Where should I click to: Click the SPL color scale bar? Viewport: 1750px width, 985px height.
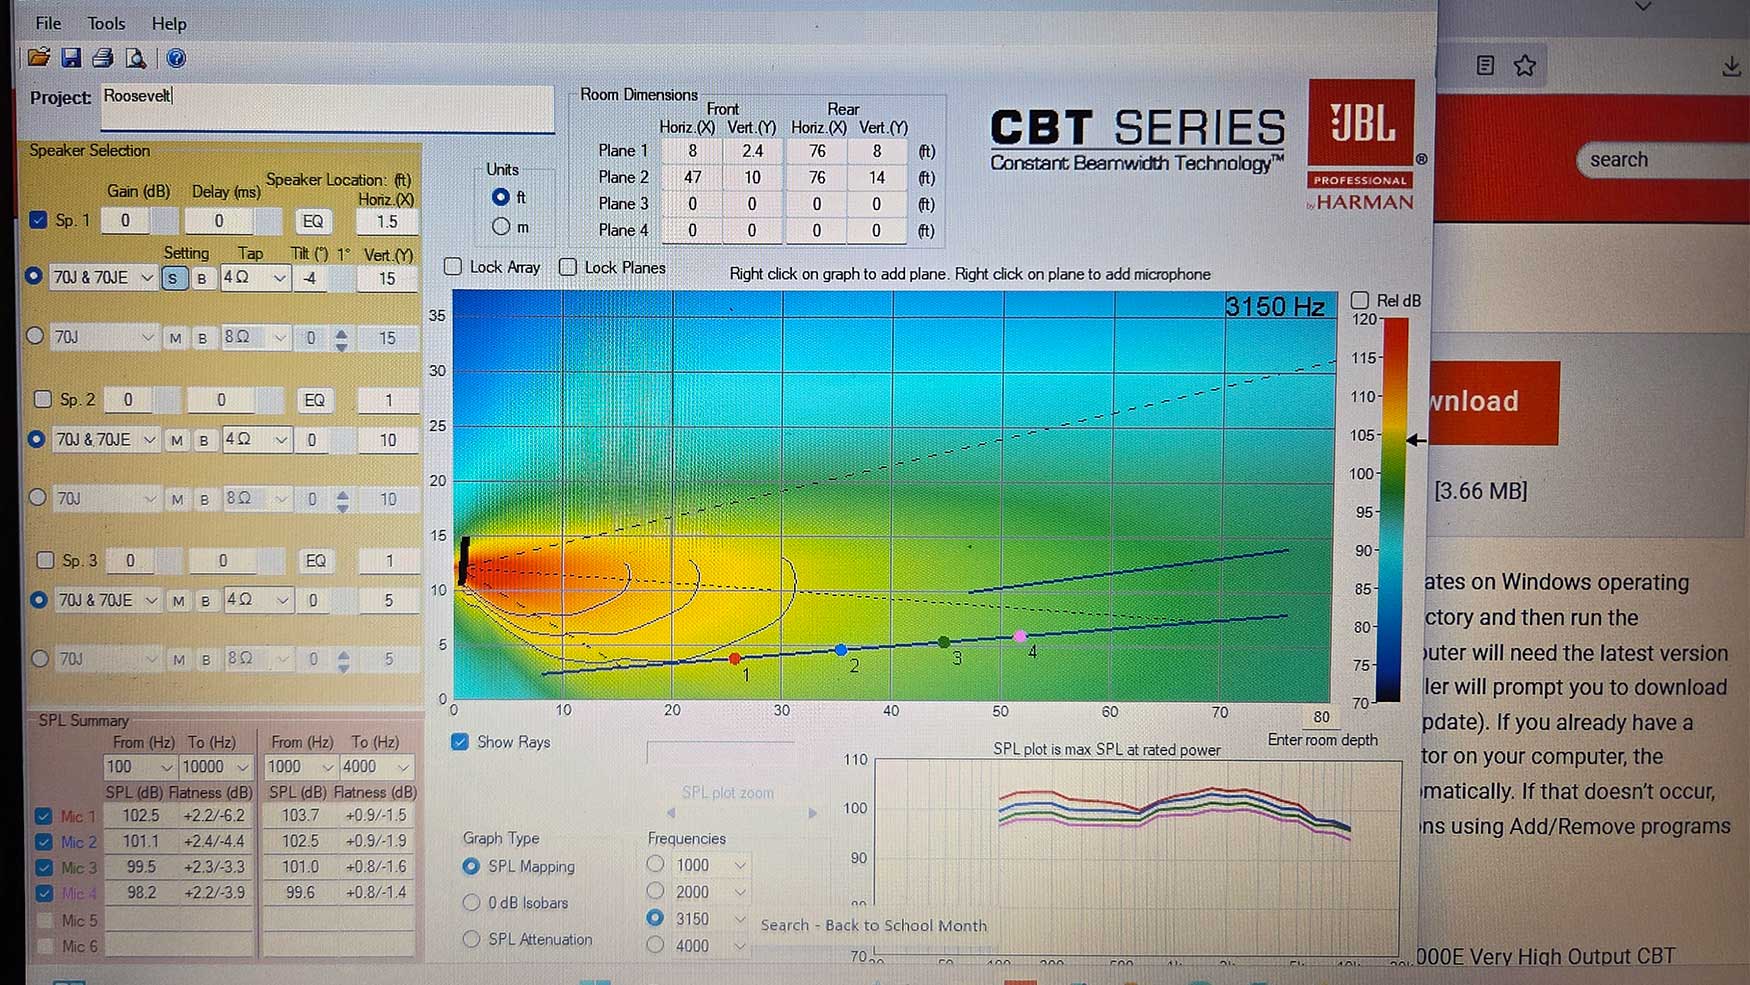(1393, 510)
